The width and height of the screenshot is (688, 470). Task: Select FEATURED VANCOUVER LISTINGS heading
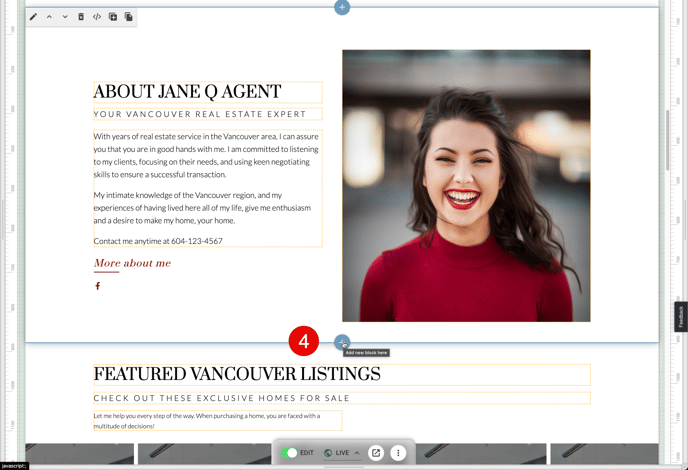(342, 374)
